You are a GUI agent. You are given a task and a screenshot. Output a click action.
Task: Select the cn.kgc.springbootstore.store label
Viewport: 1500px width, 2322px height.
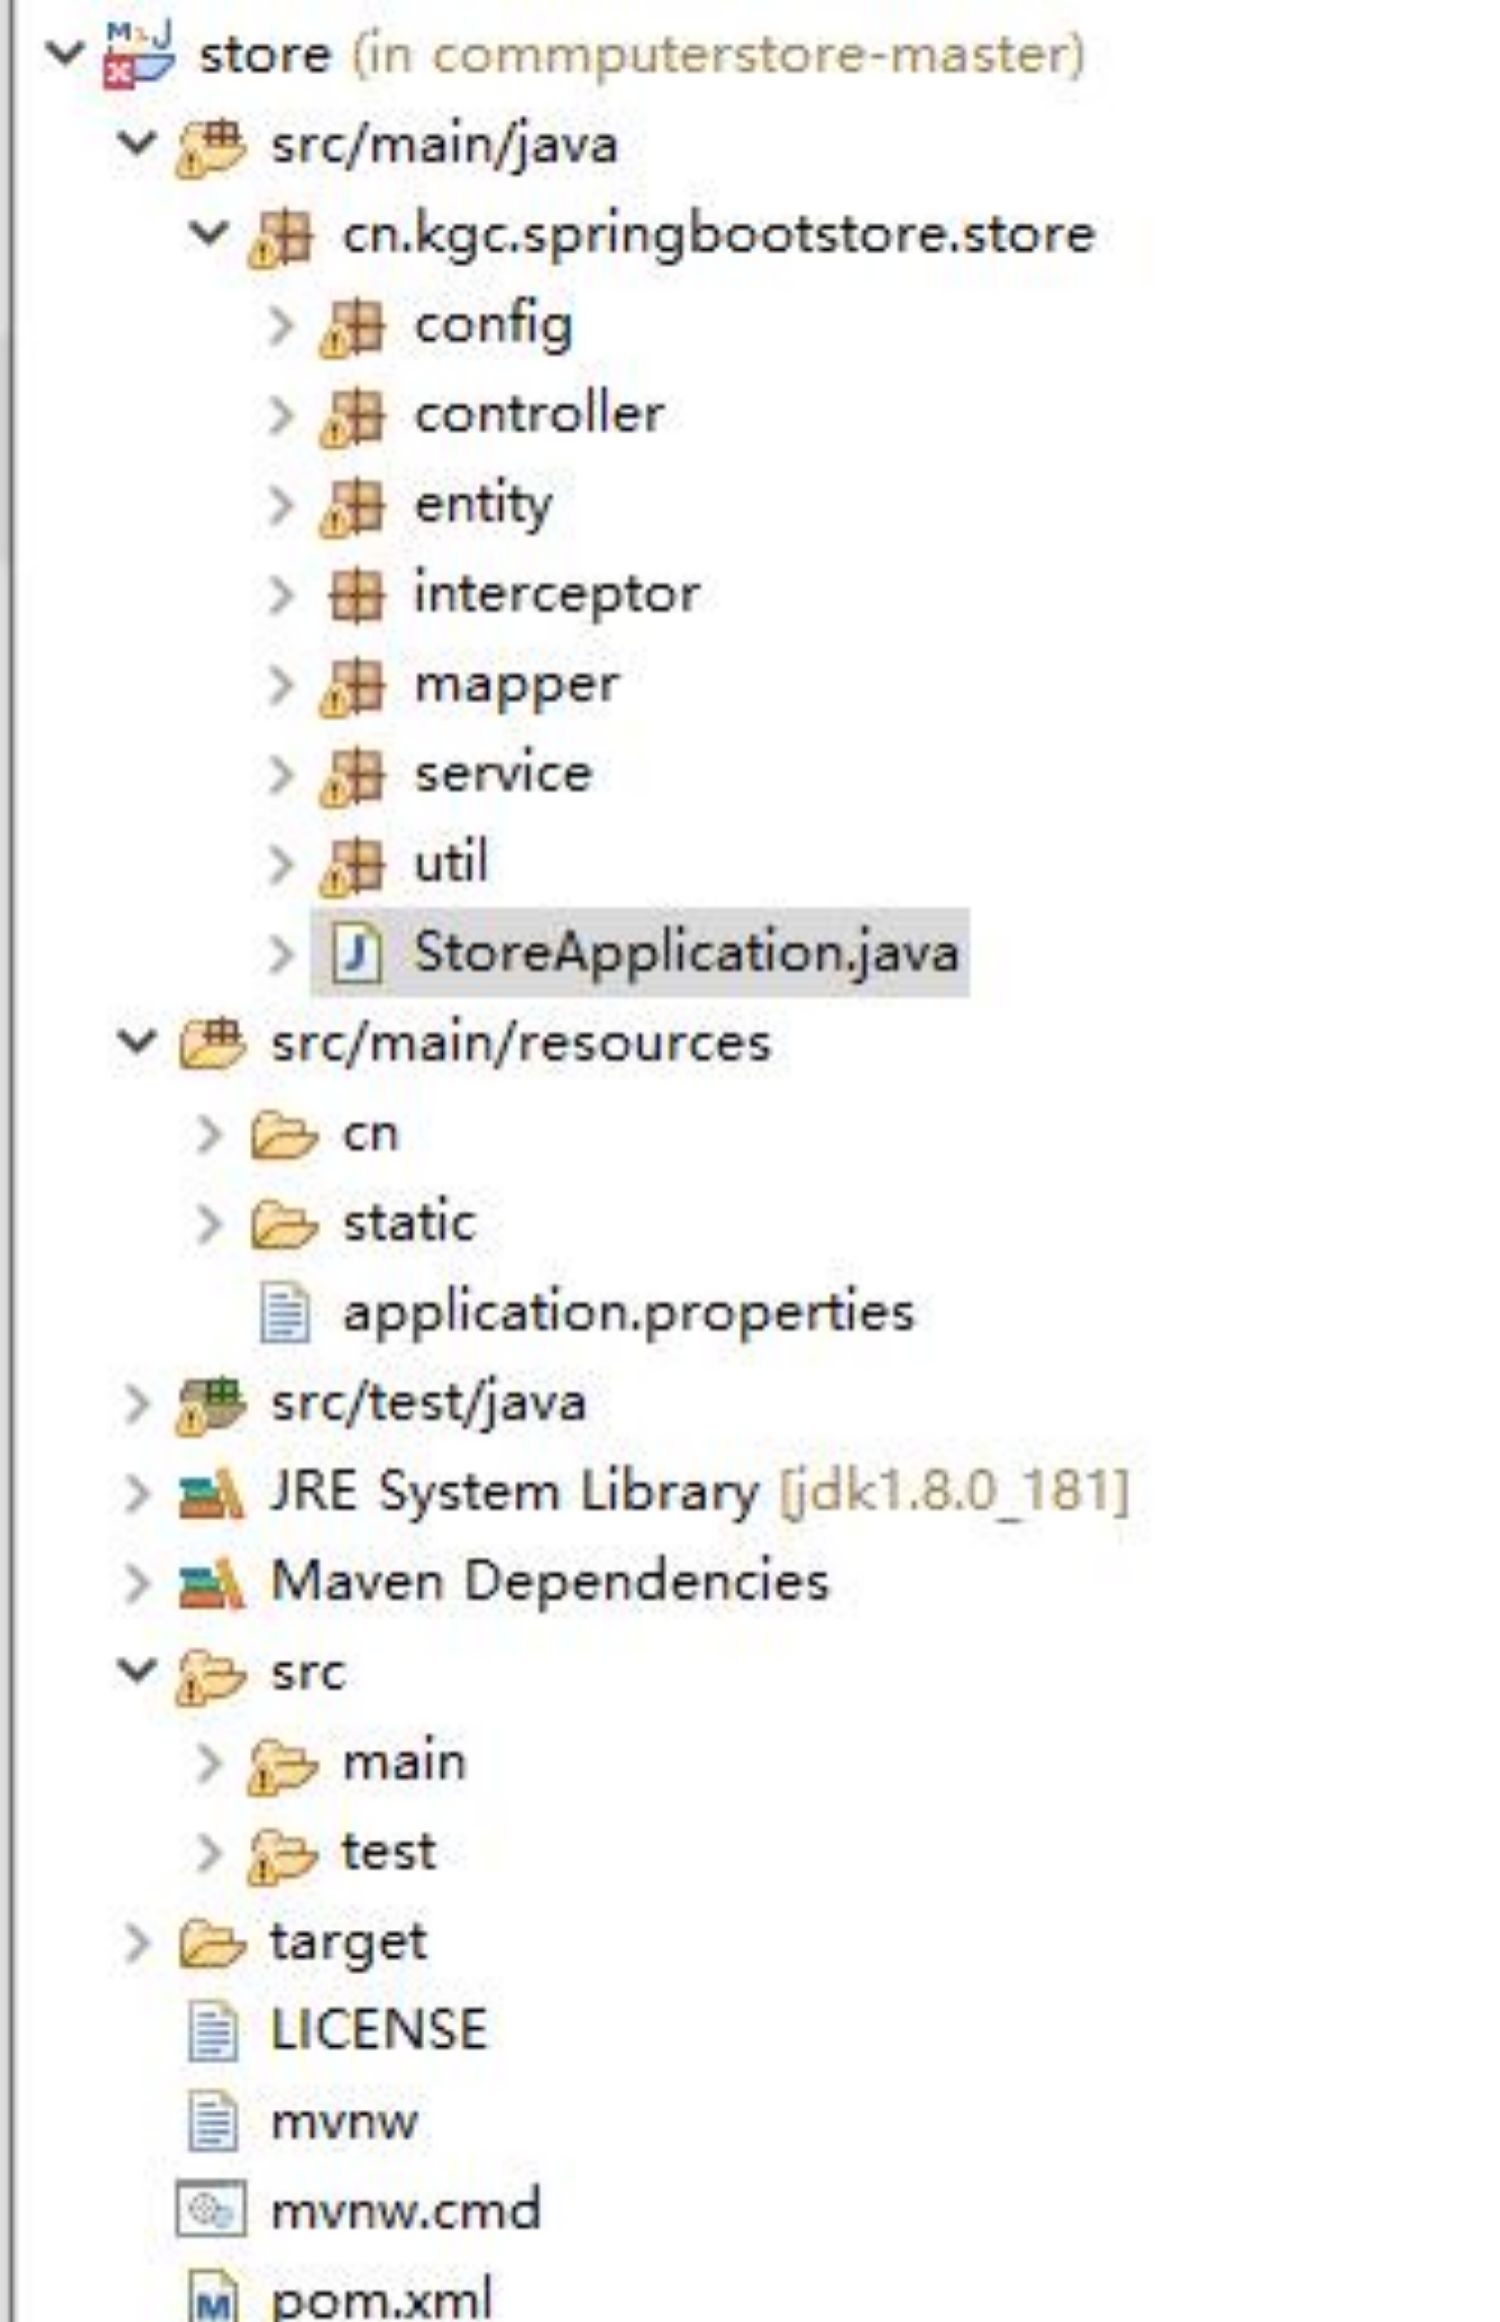[719, 236]
